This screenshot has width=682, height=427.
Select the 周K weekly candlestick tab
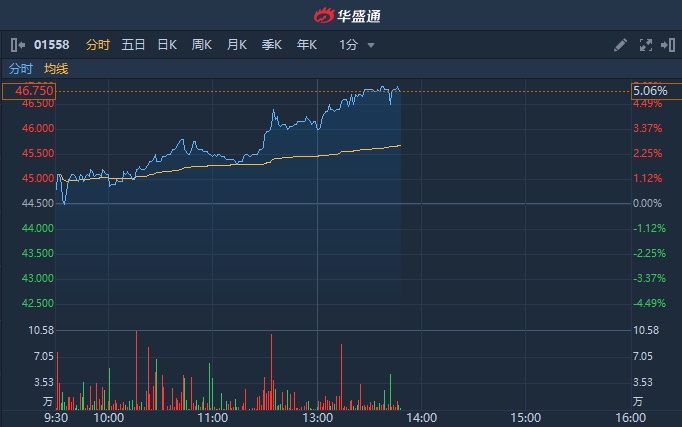tap(202, 45)
